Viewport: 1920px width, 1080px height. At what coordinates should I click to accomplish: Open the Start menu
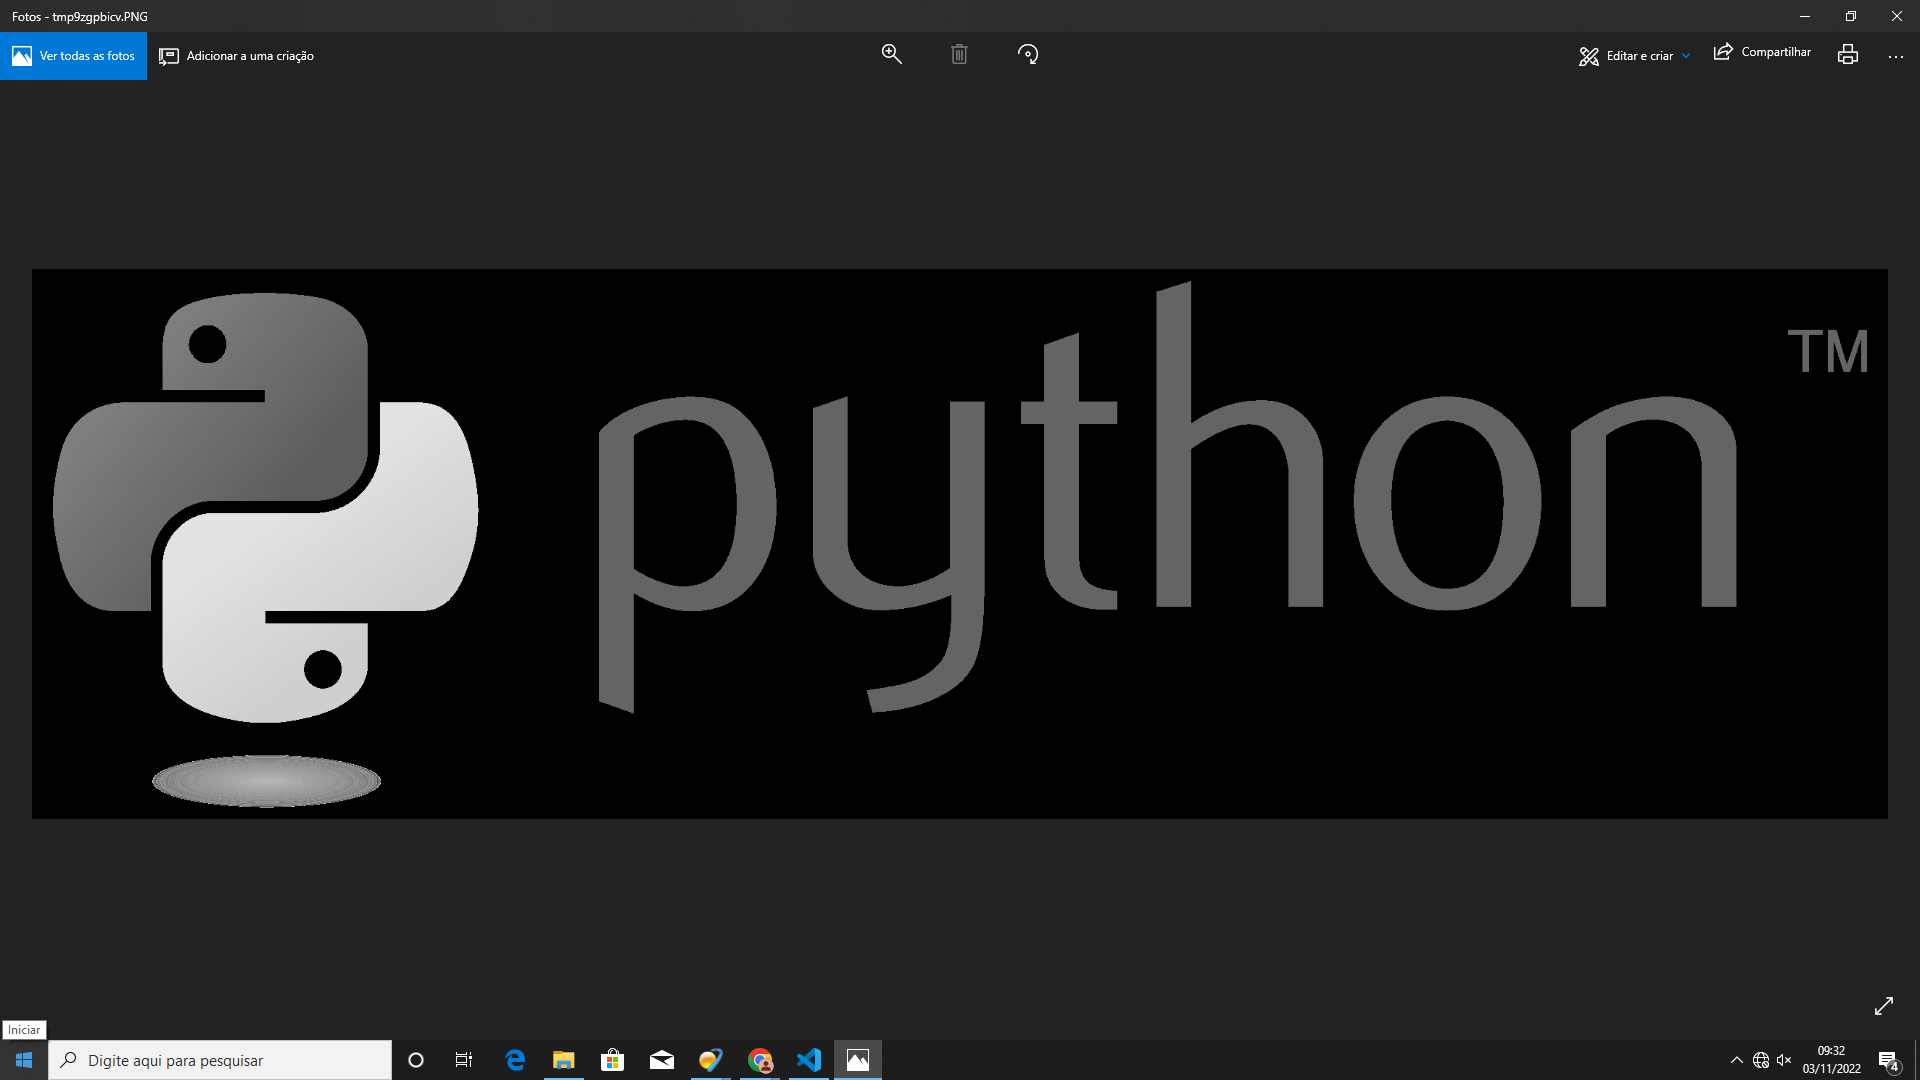click(x=23, y=1060)
